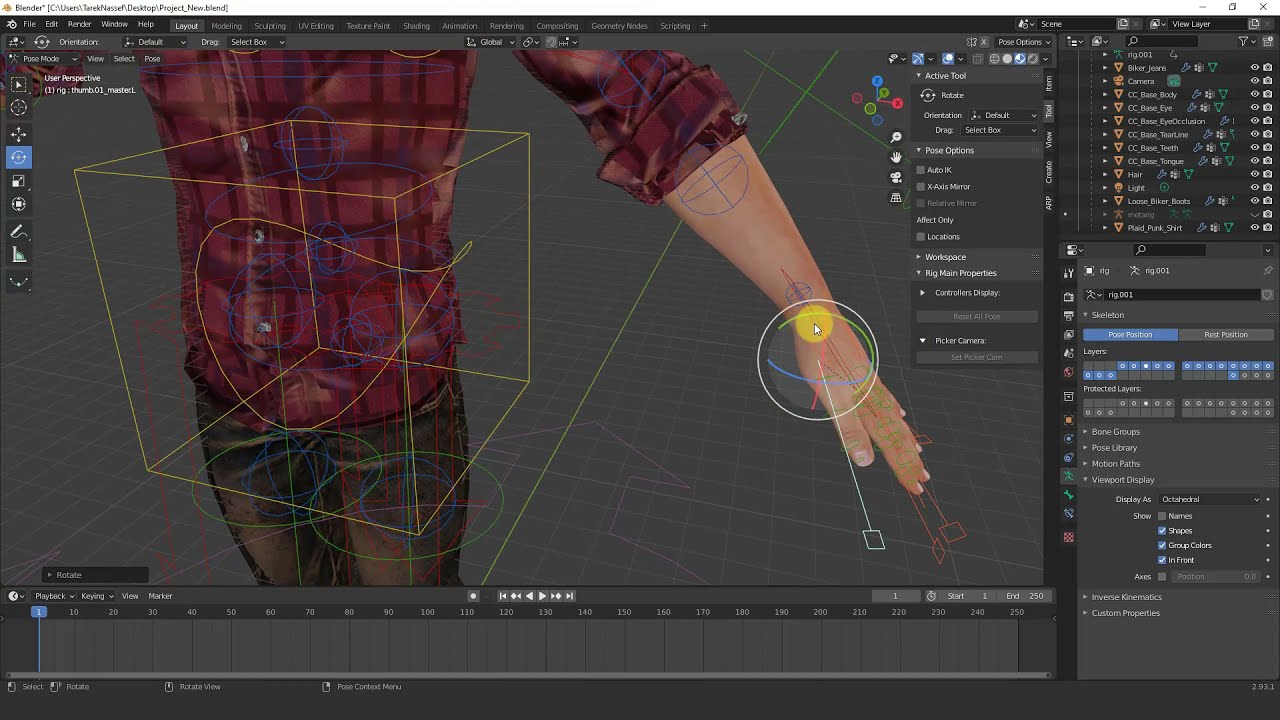The width and height of the screenshot is (1280, 720).
Task: Hide Biker_Jeans using its eye icon
Action: pyautogui.click(x=1255, y=68)
